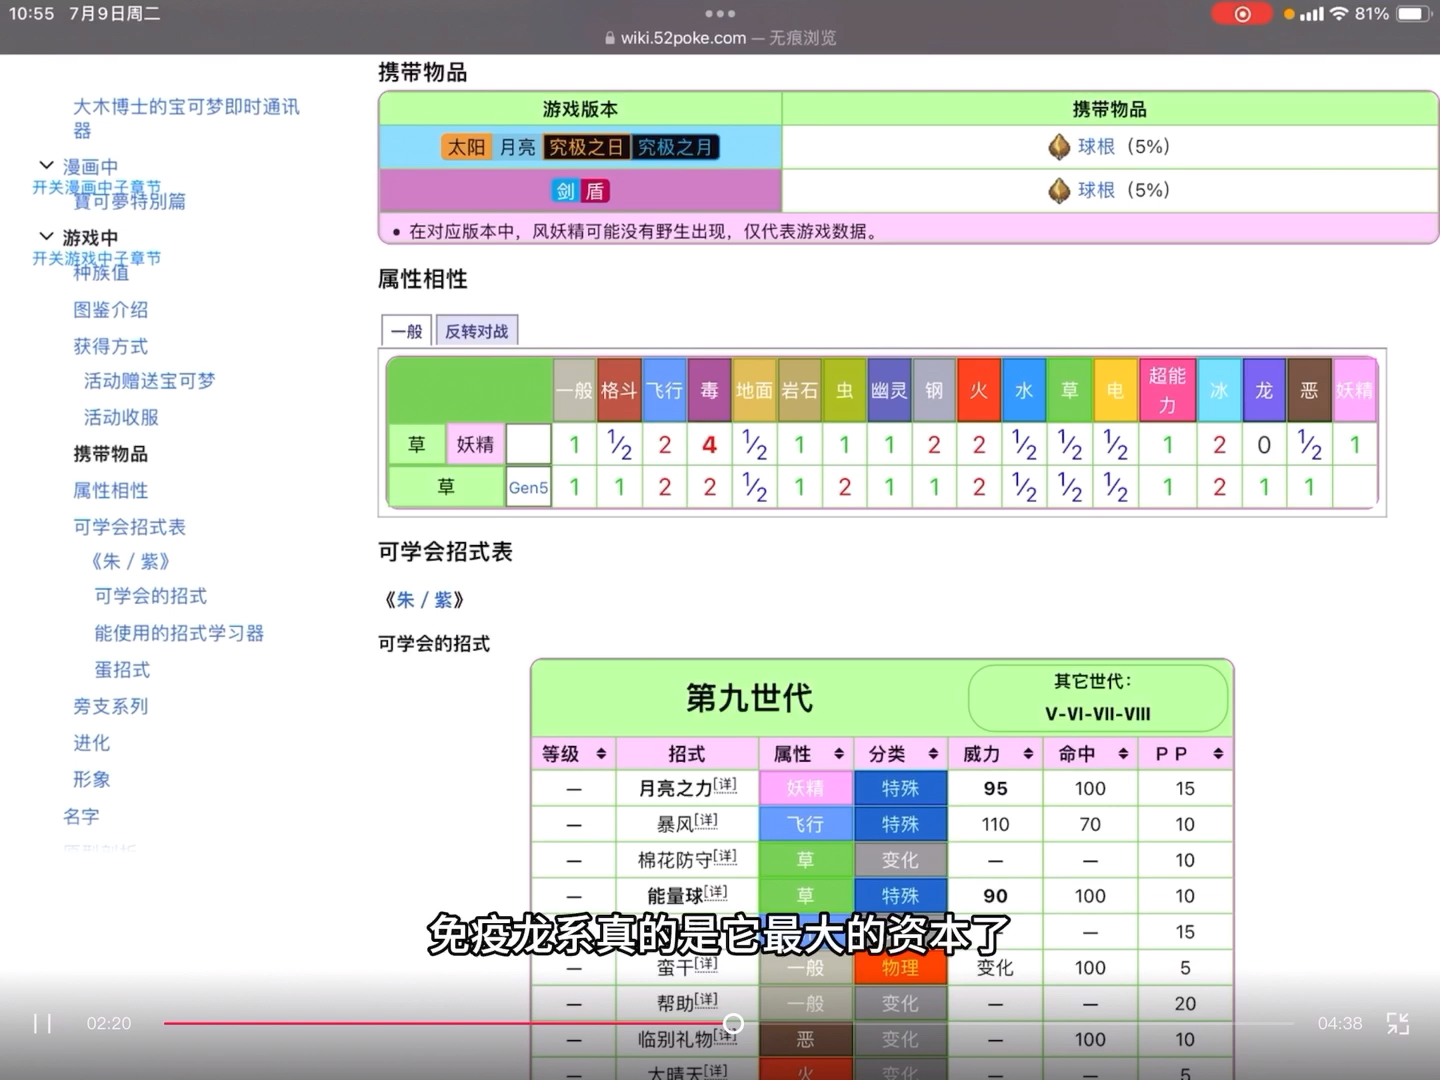This screenshot has width=1440, height=1080.
Task: Click the 毒 type column header
Action: 709,390
